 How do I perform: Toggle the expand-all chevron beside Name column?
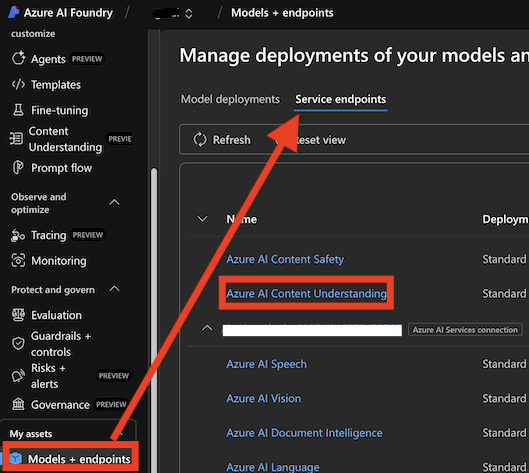202,219
